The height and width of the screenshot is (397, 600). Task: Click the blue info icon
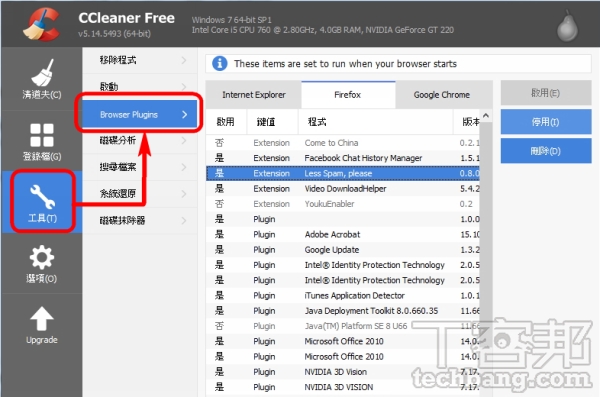(x=220, y=64)
